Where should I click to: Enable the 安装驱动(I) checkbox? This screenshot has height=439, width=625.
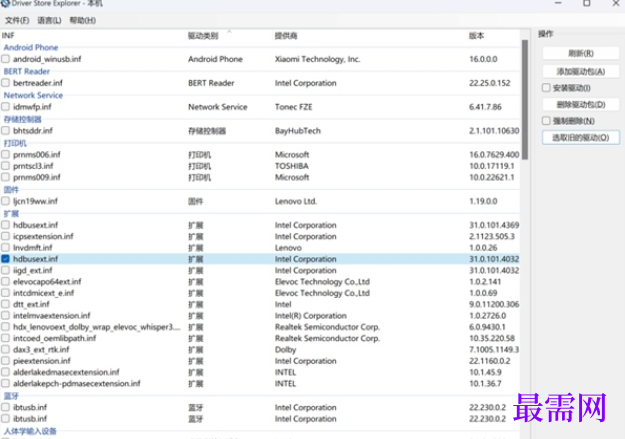tap(546, 88)
